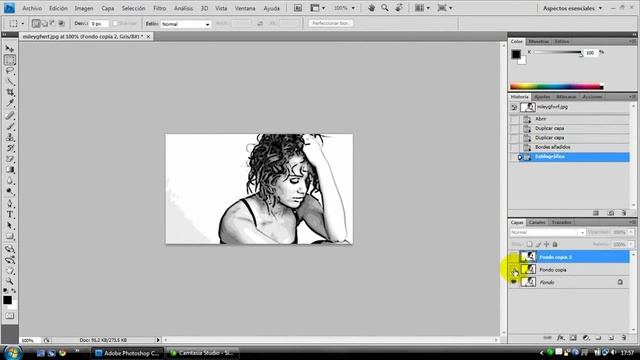This screenshot has height=360, width=640.
Task: Click Rotate View tool in application bar
Action: pyautogui.click(x=399, y=8)
